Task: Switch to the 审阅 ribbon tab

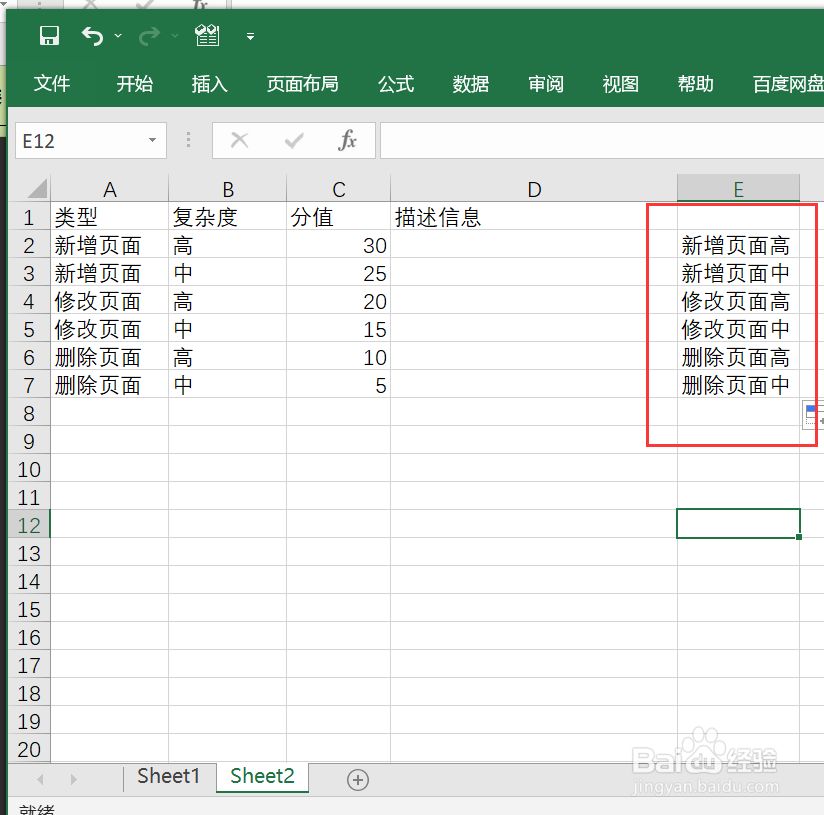Action: coord(545,84)
